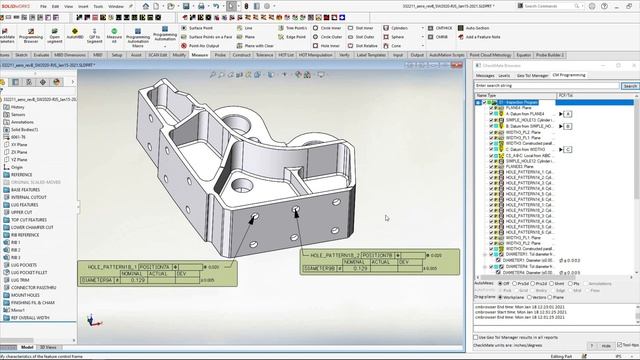Screen dimensions: 640x360
Task: Click the HOLE_PATTERN18_1 callout label
Action: 113,267
